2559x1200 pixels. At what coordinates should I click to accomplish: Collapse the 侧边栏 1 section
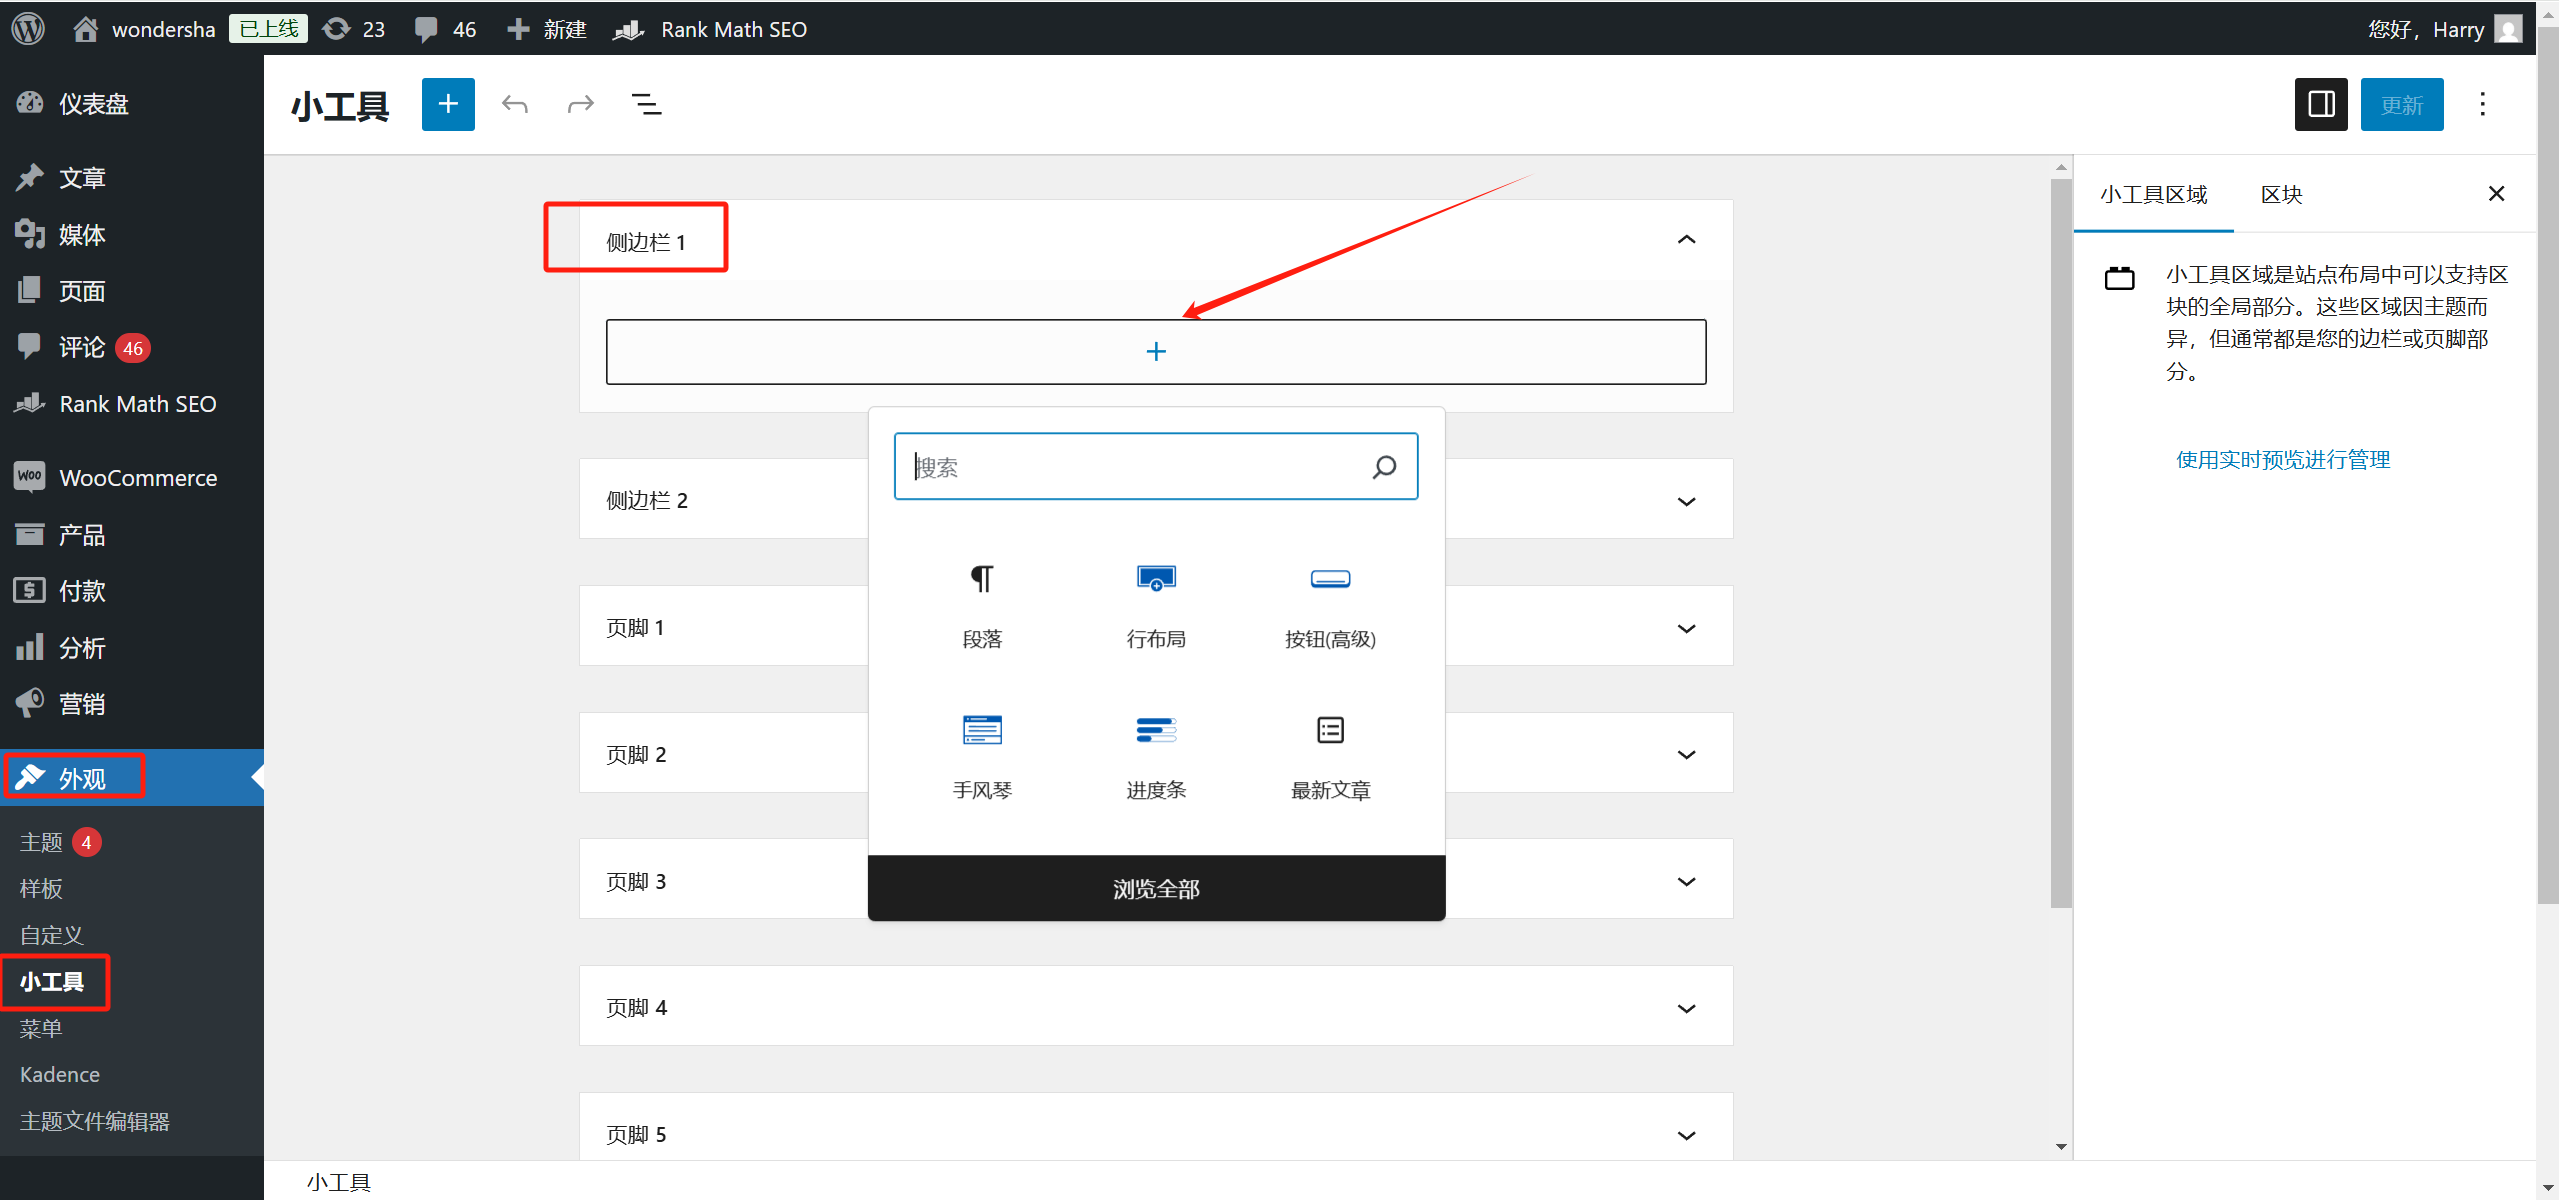(x=1685, y=239)
